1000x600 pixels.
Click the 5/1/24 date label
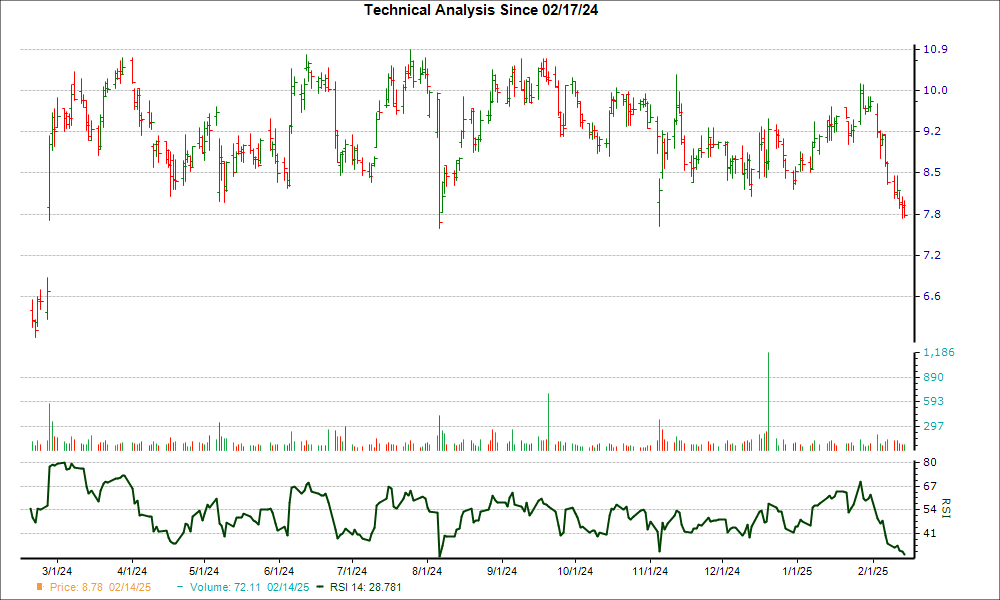click(x=203, y=571)
